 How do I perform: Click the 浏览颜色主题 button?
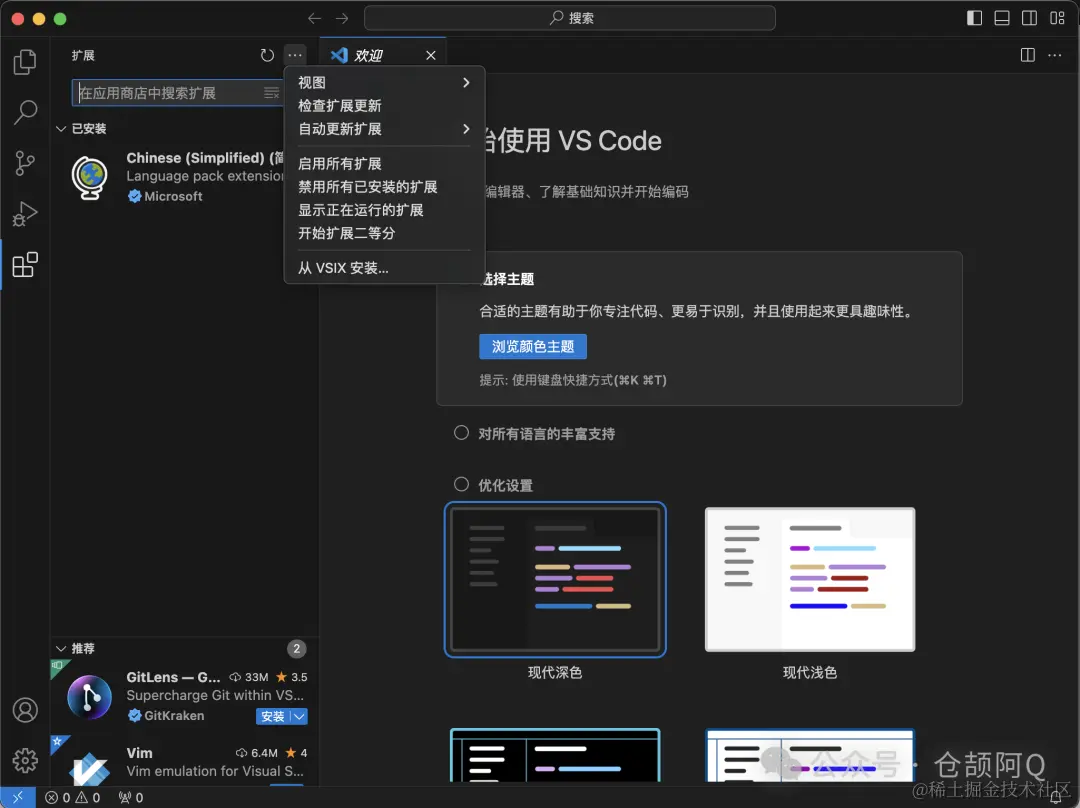(x=533, y=345)
